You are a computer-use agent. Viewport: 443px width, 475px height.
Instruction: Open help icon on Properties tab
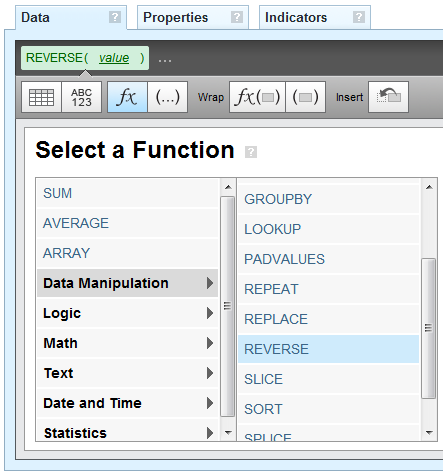pyautogui.click(x=237, y=17)
